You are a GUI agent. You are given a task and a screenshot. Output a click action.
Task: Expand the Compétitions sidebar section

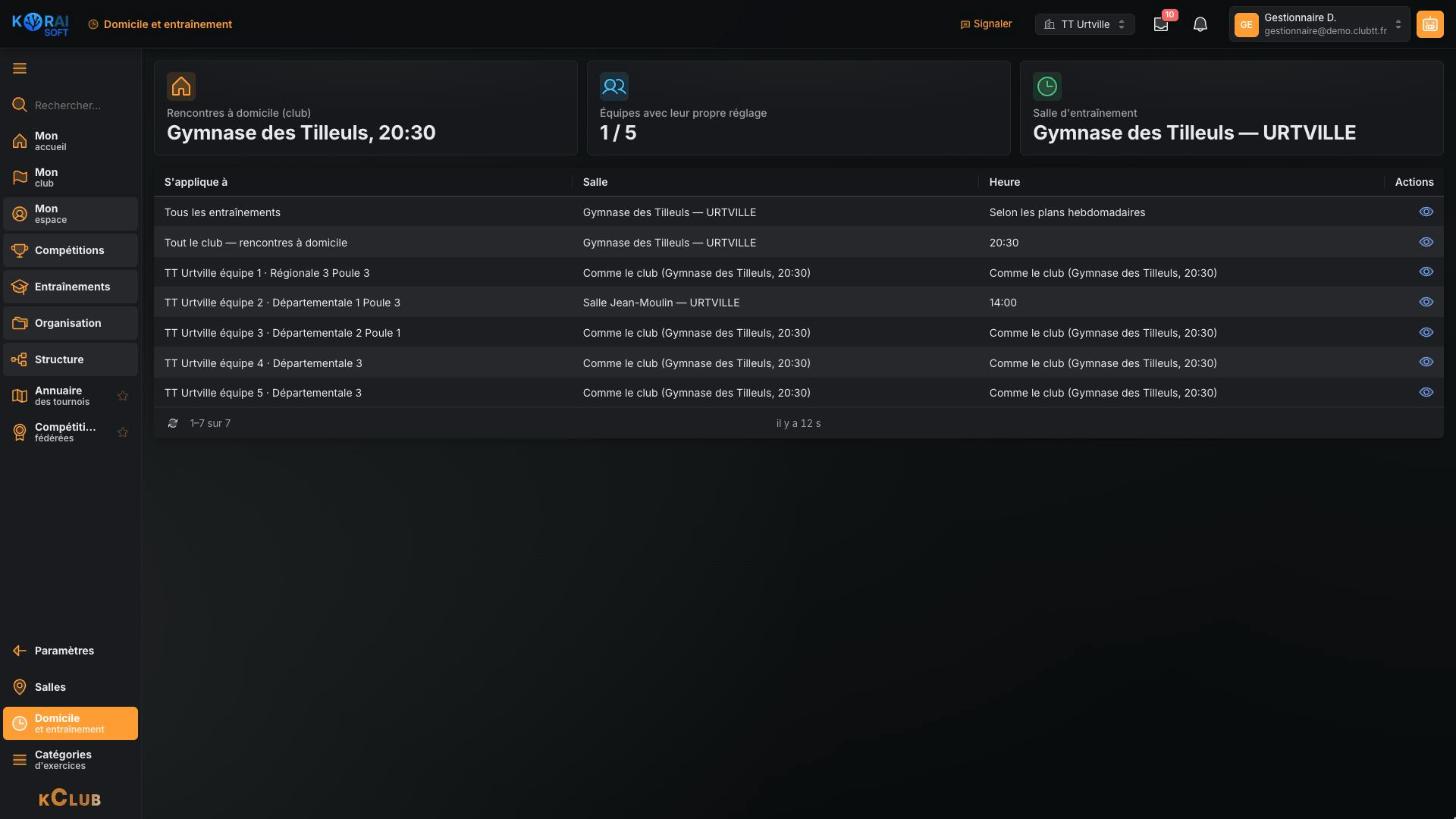70,250
